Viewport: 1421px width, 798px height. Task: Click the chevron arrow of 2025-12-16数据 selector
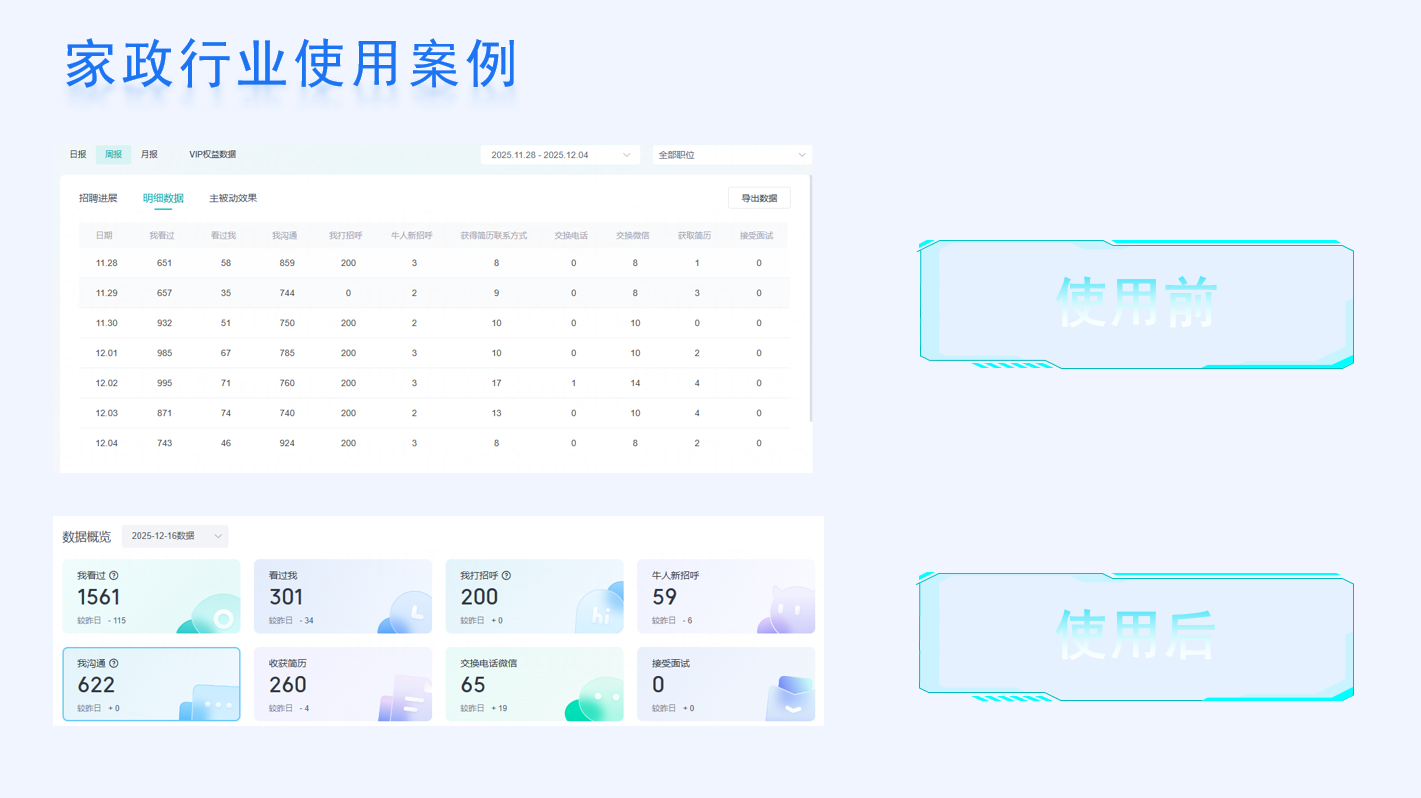(217, 536)
